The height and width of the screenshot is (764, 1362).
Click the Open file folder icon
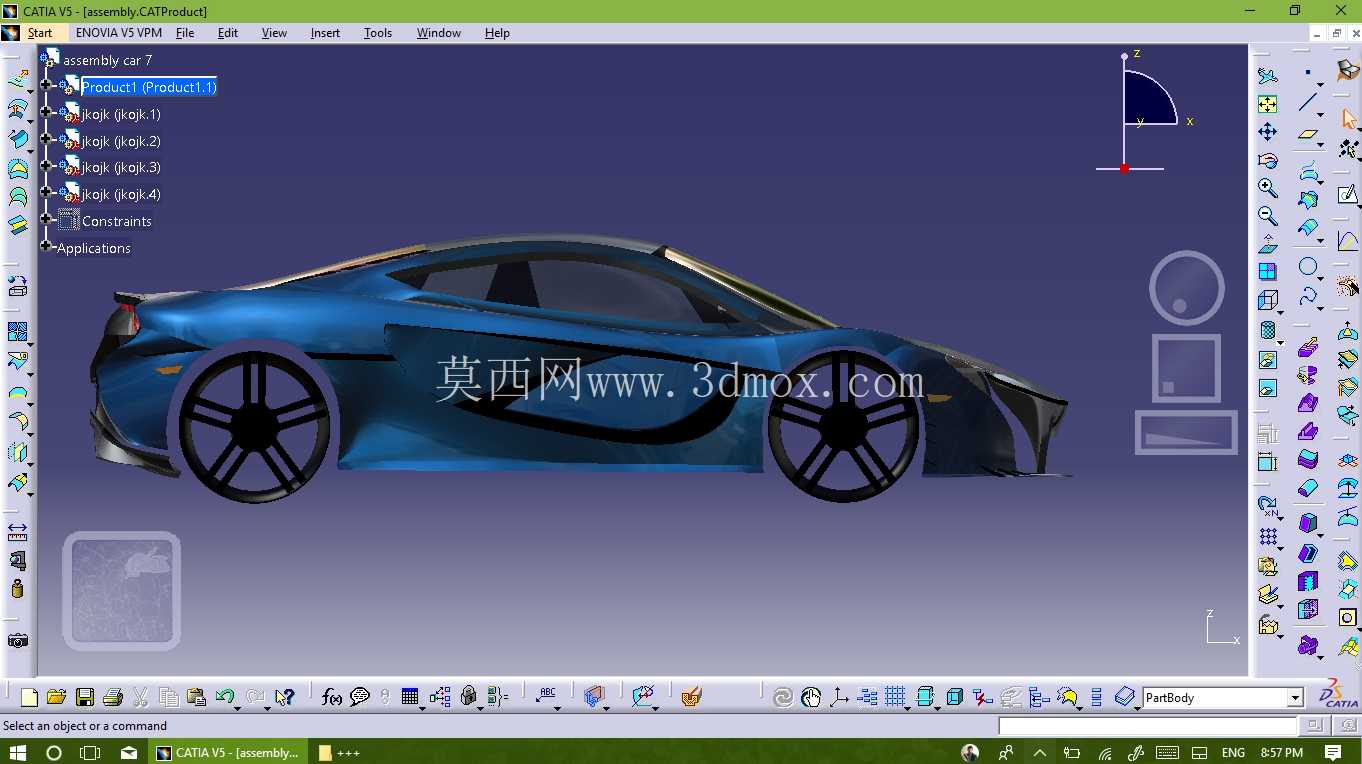point(56,697)
